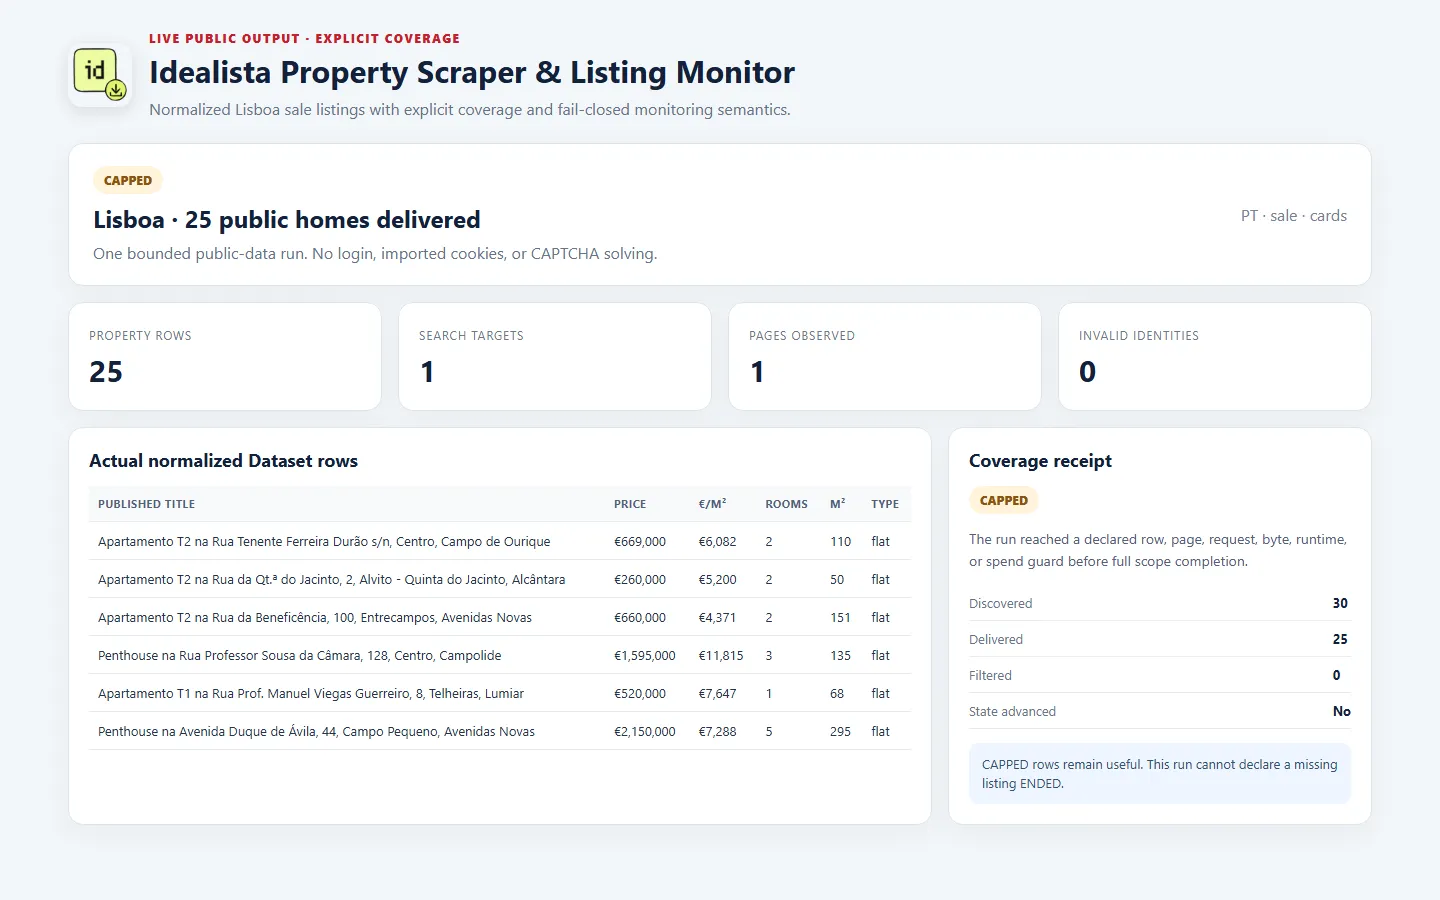Click the Idealista app logo icon
The image size is (1440, 900).
click(100, 75)
